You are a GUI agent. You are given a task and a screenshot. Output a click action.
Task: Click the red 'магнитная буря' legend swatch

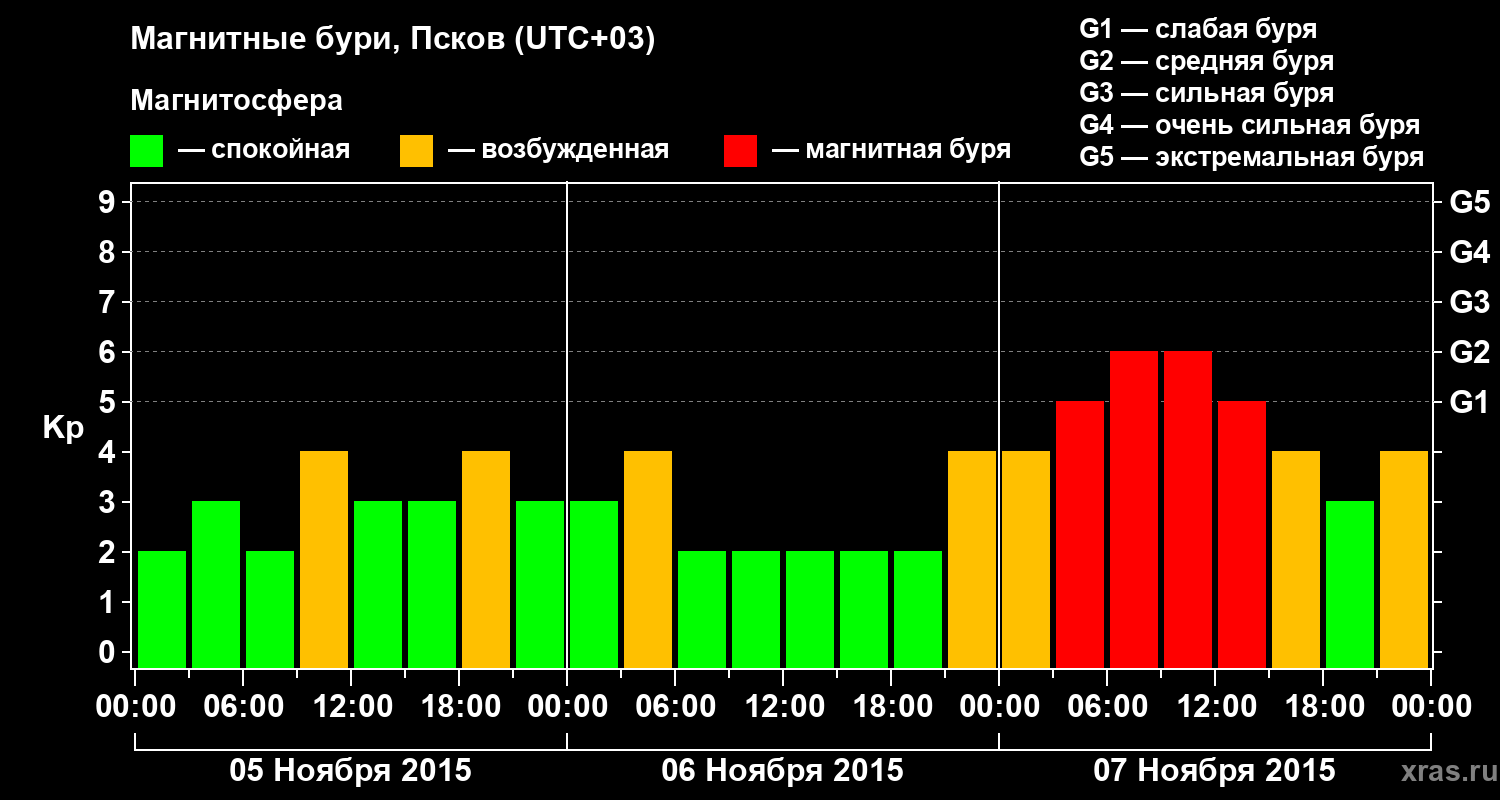pyautogui.click(x=741, y=151)
